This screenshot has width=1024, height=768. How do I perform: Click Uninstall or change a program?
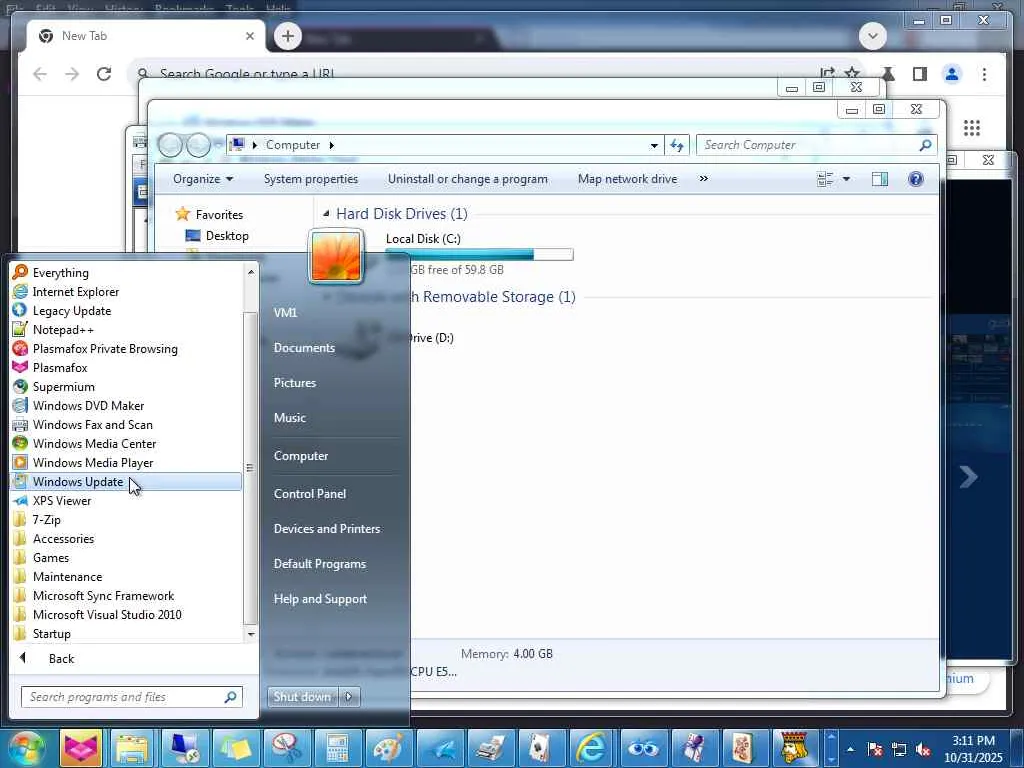pyautogui.click(x=468, y=179)
